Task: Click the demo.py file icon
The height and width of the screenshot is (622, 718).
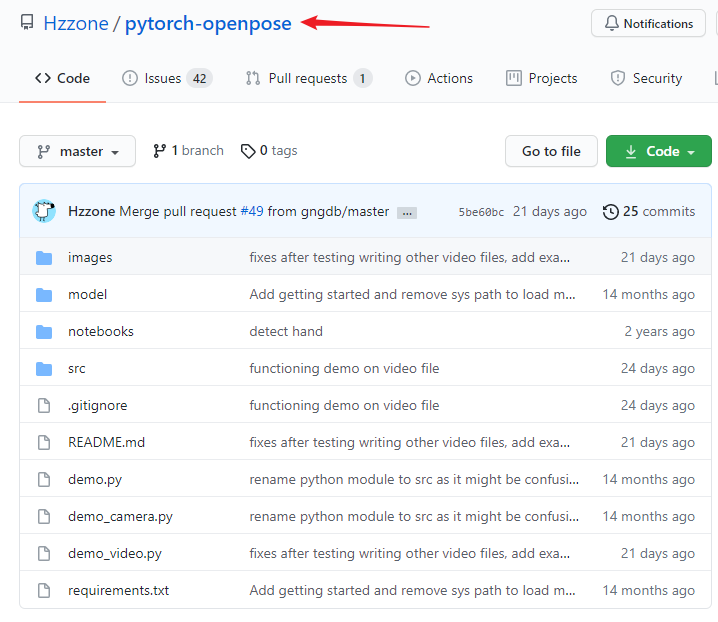Action: pos(44,480)
